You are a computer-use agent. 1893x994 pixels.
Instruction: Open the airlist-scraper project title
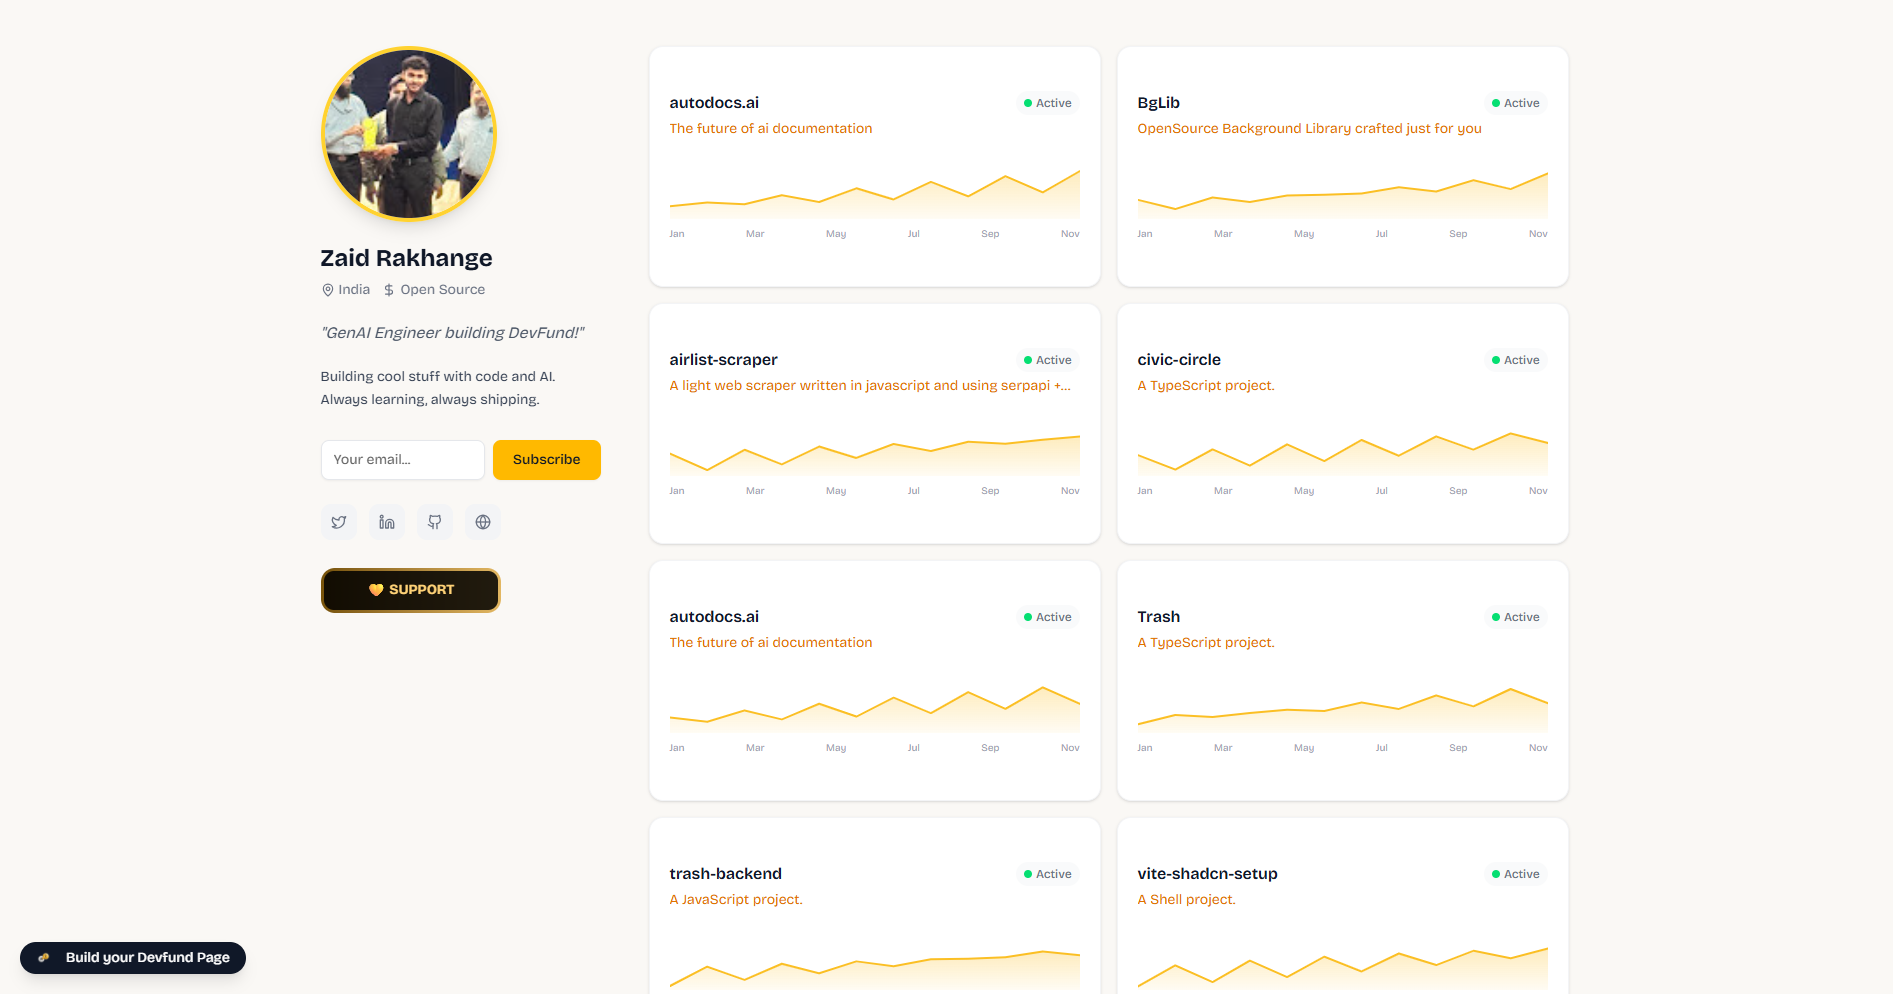(x=723, y=360)
